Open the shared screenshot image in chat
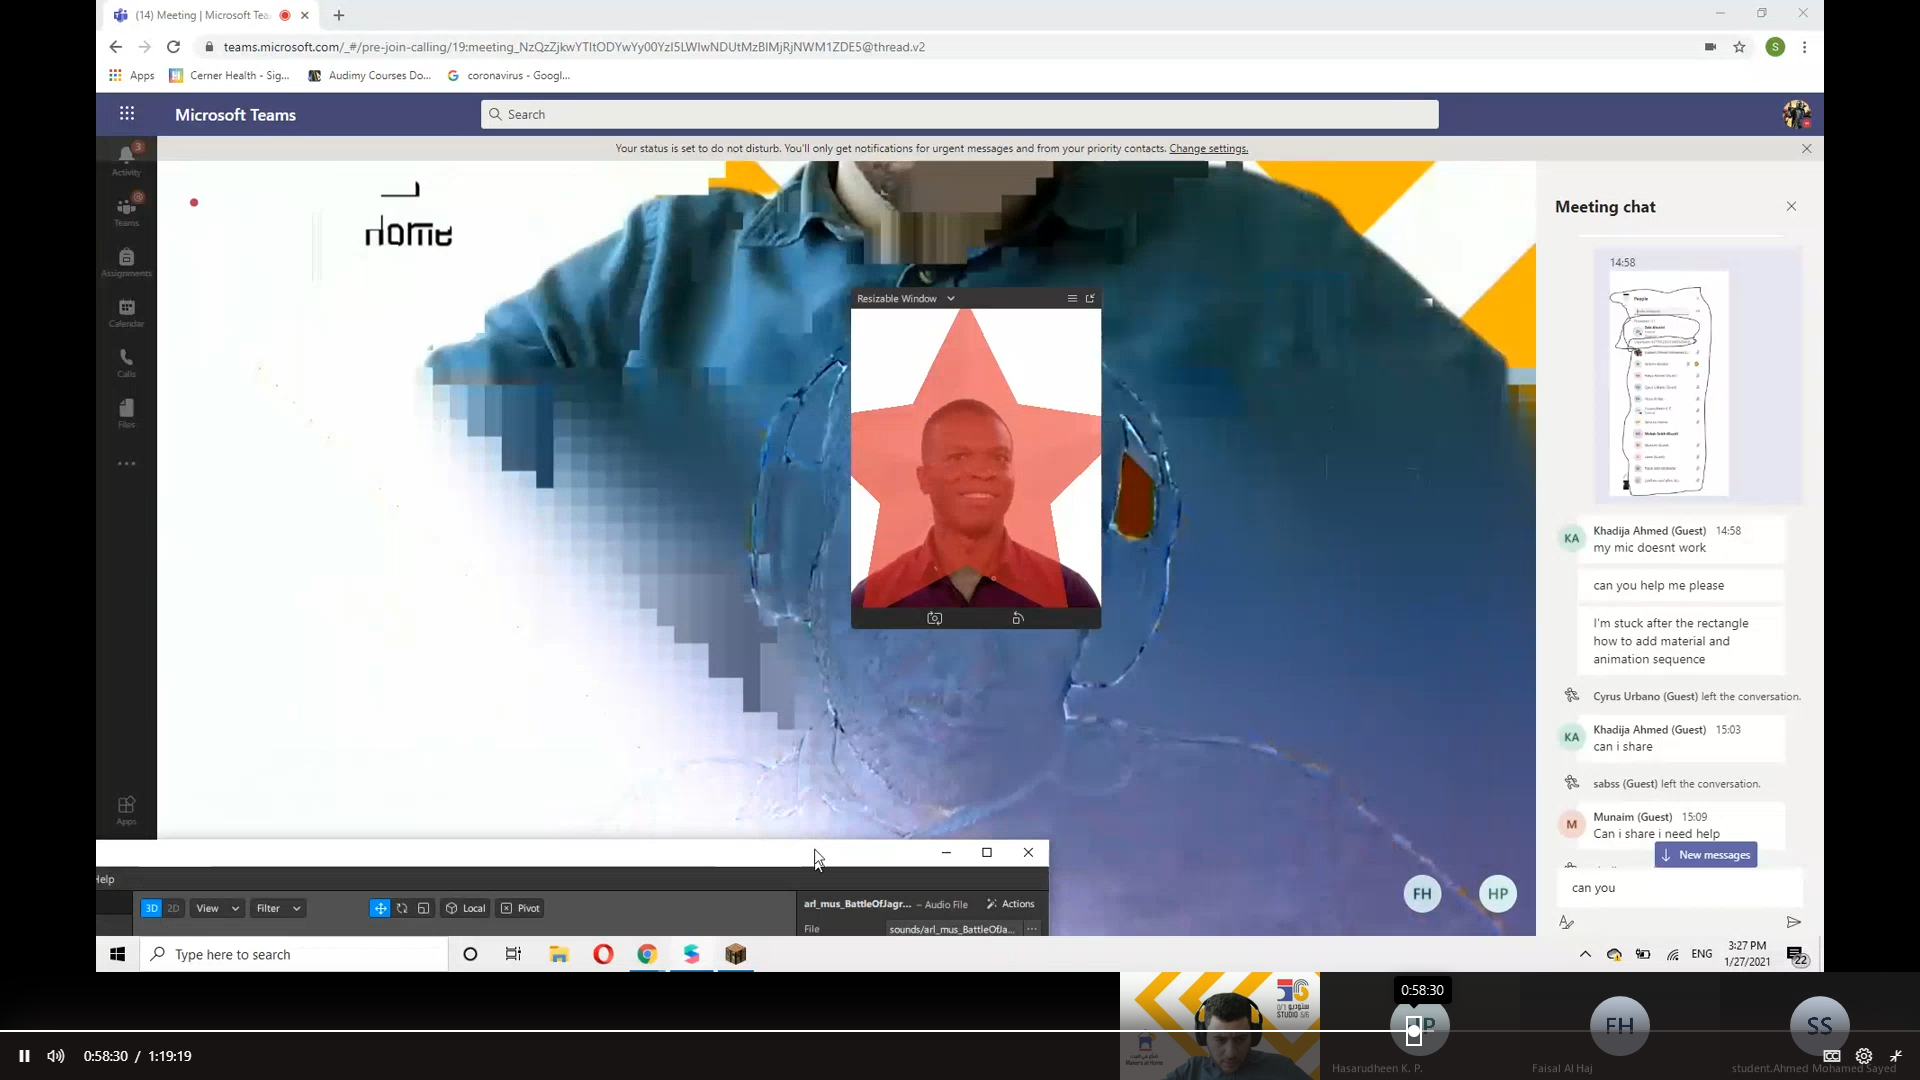 1667,385
